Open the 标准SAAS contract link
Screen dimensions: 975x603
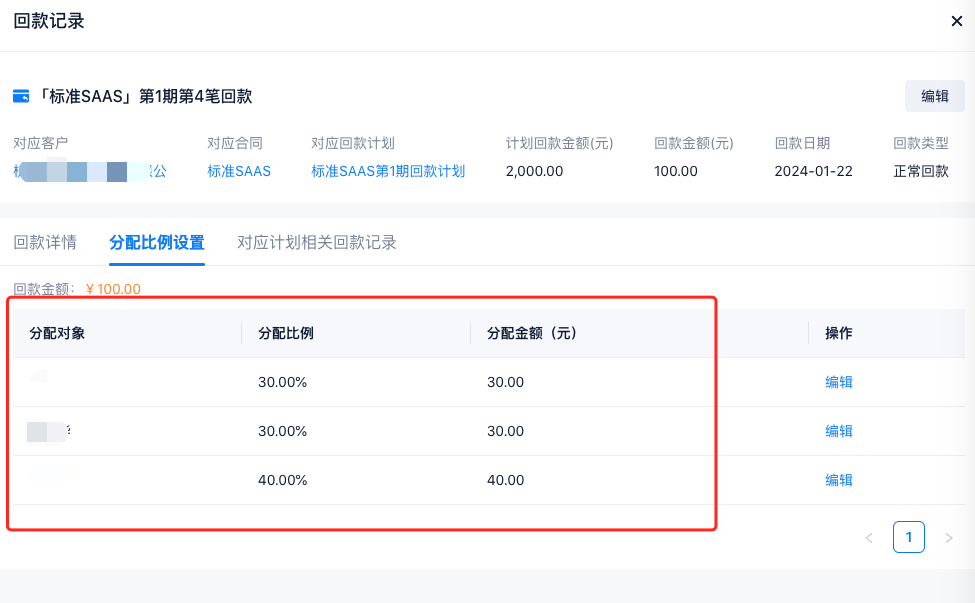(x=239, y=171)
